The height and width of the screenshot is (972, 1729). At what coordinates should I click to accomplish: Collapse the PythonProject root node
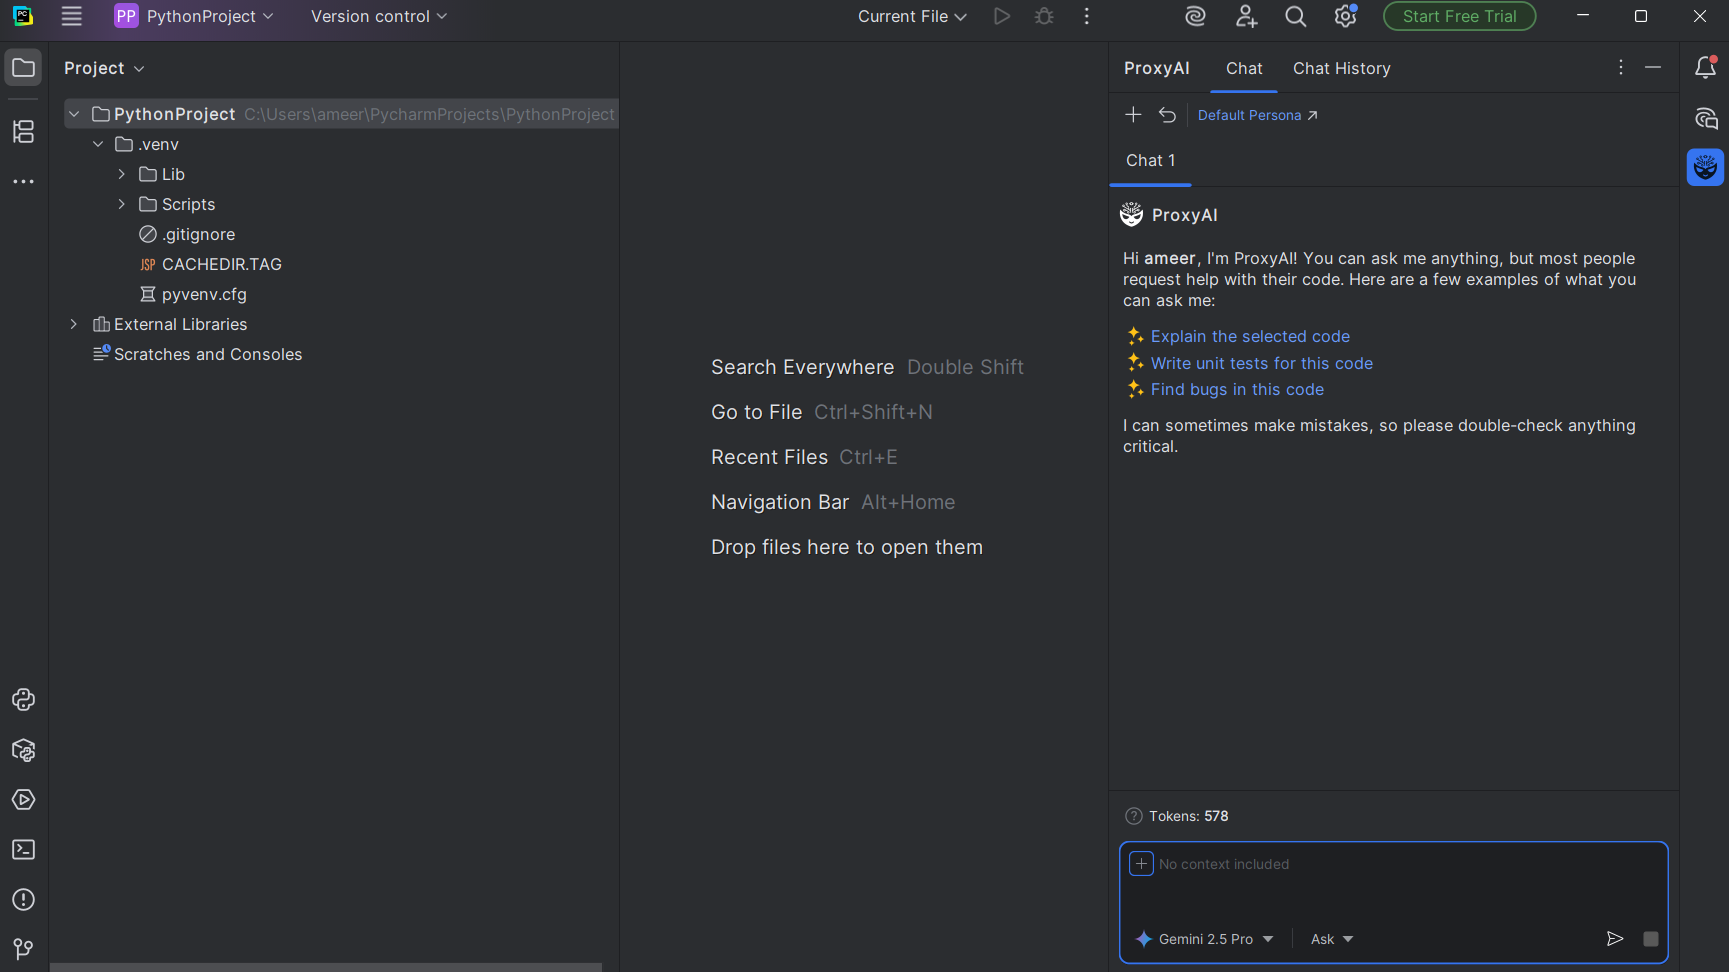(74, 114)
